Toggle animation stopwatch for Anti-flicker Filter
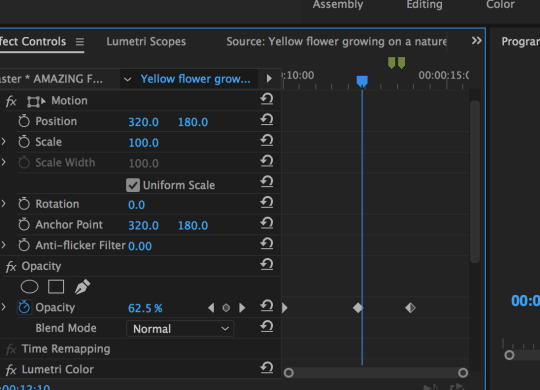Viewport: 540px width, 390px height. [24, 245]
